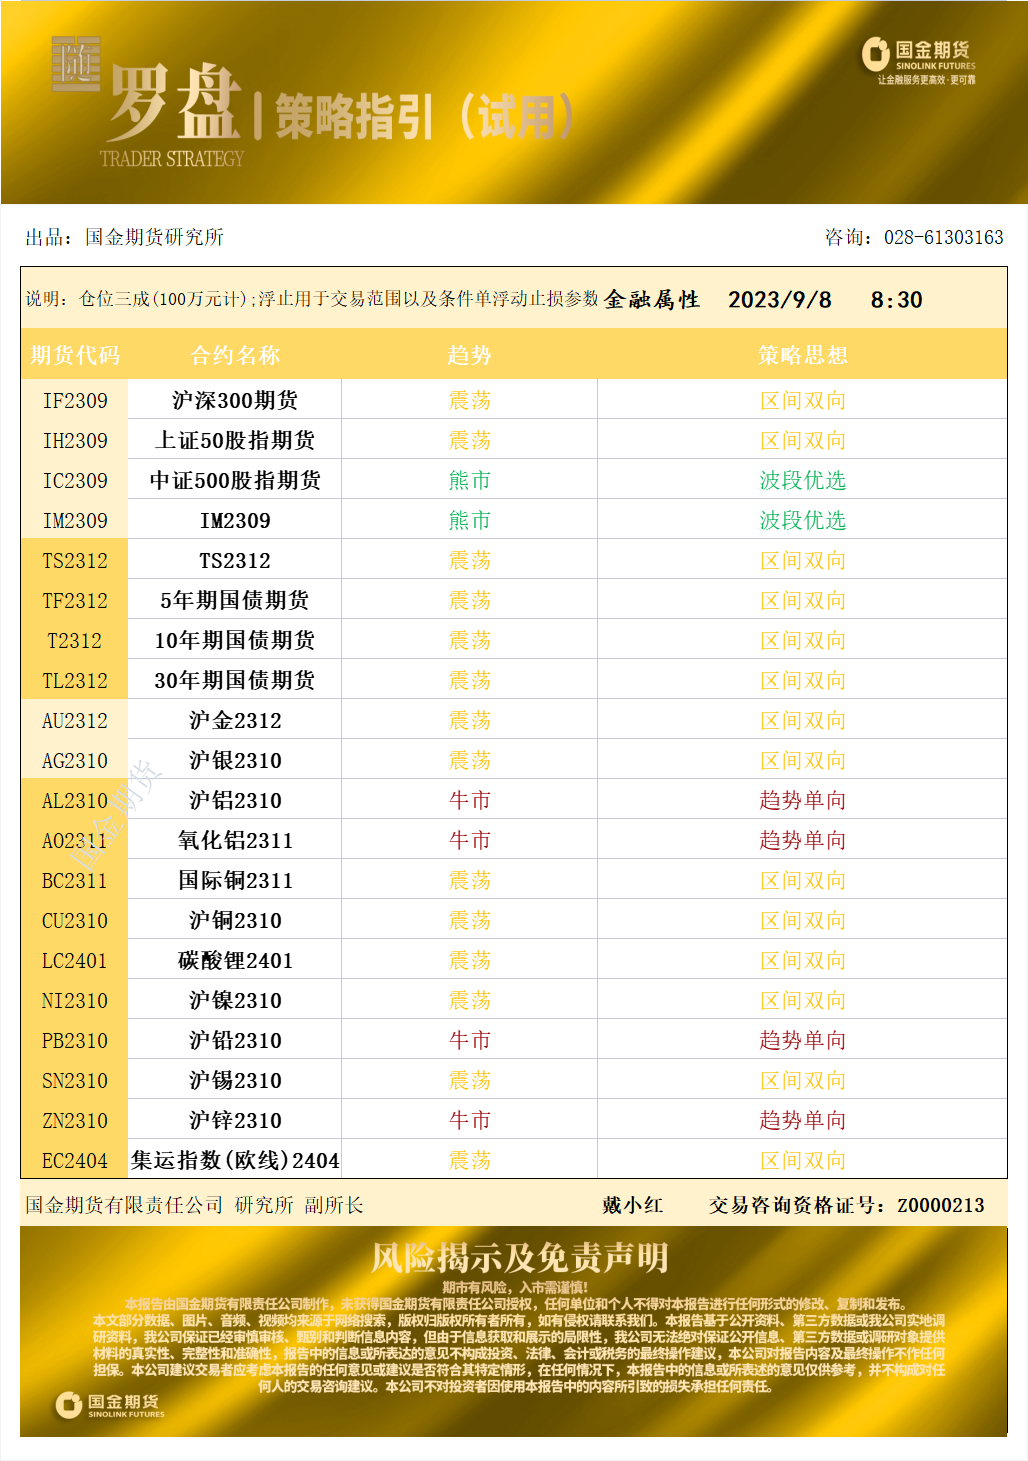Viewport: 1028px width, 1461px height.
Task: Click the AL2310 code cell
Action: (x=75, y=800)
